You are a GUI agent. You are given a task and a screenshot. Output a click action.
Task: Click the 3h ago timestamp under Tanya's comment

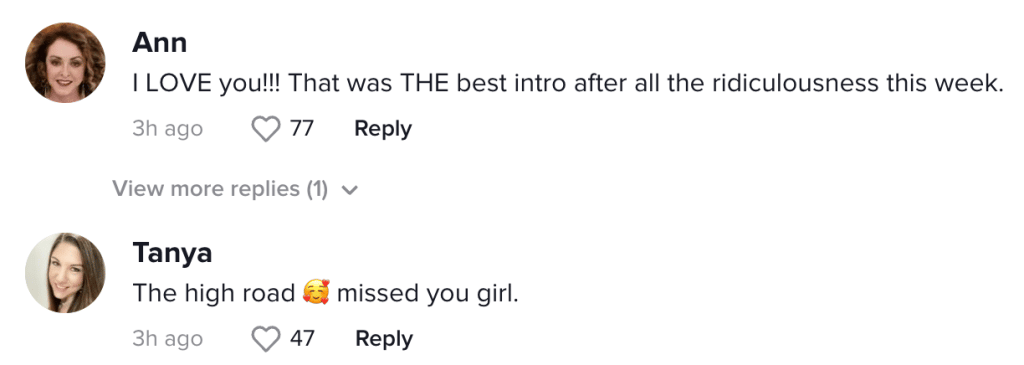click(167, 339)
